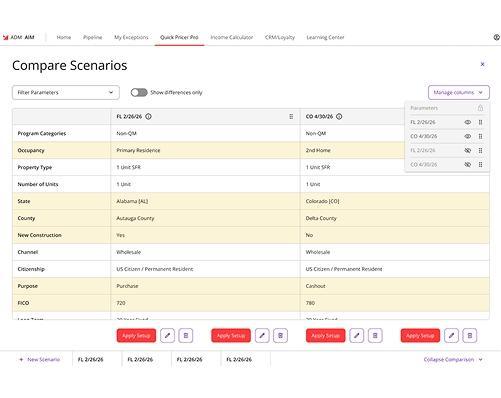This screenshot has height=398, width=501.
Task: Collapse Comparison using the bottom-right expander
Action: point(453,359)
